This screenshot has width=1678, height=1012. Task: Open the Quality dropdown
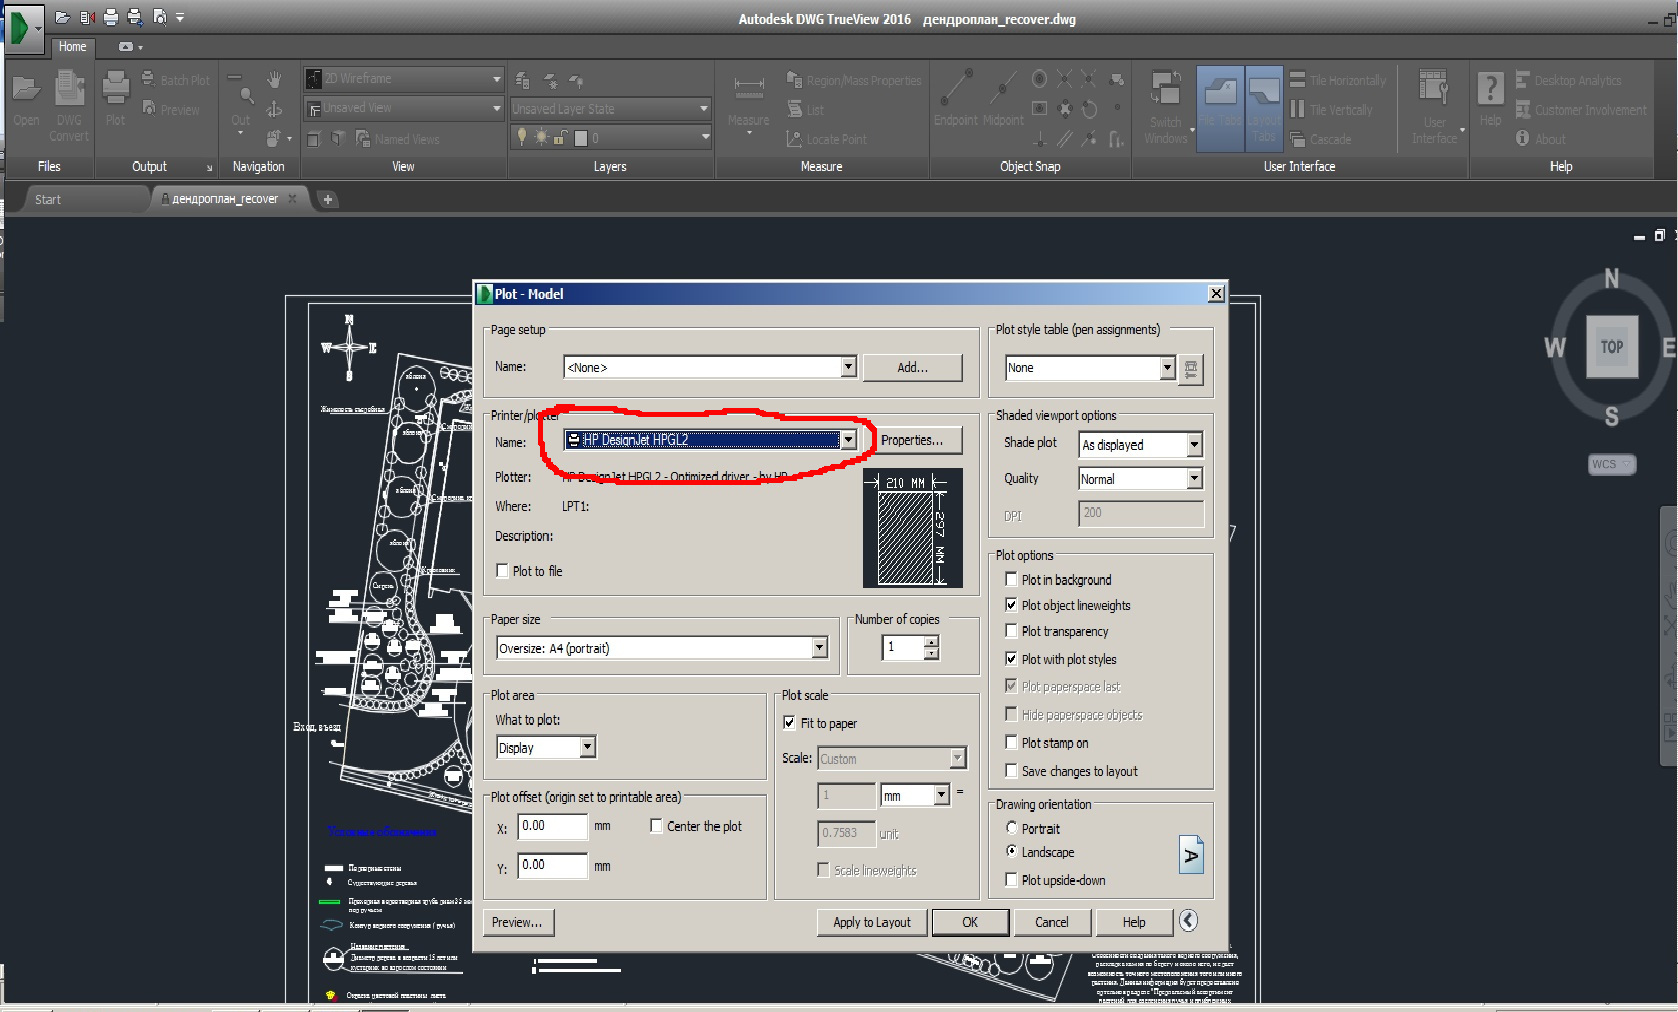pyautogui.click(x=1194, y=479)
